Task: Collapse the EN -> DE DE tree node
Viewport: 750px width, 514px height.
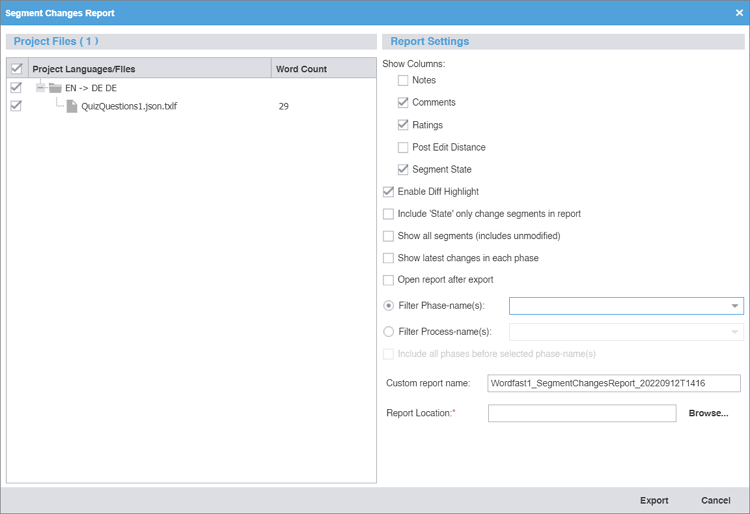Action: [x=40, y=88]
